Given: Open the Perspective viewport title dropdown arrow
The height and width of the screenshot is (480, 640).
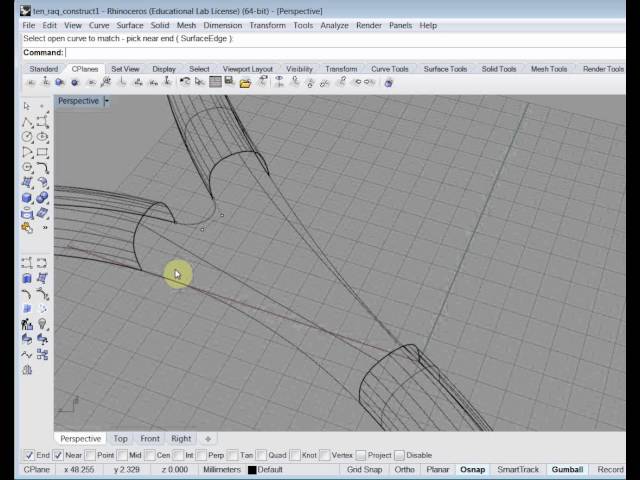Looking at the screenshot, I should click(107, 101).
